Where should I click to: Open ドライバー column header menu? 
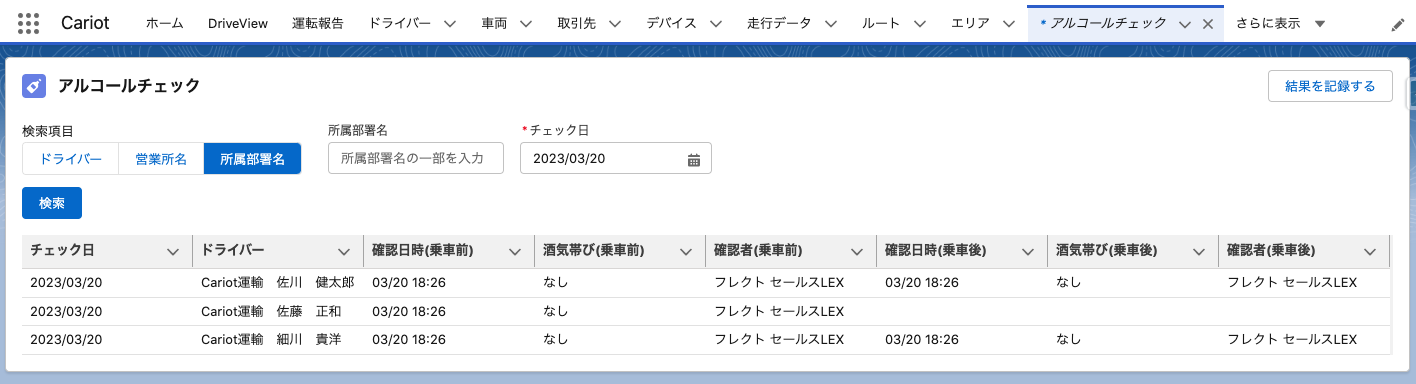pyautogui.click(x=344, y=252)
